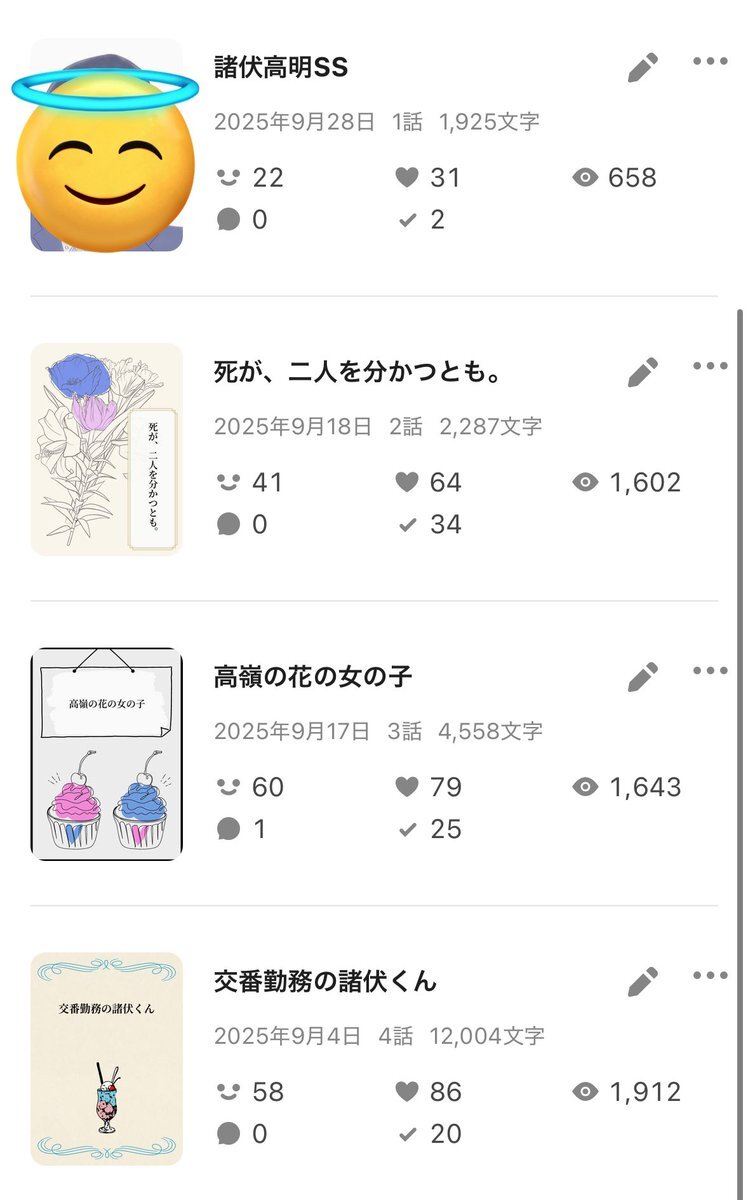Image resolution: width=748 pixels, height=1200 pixels.
Task: Edit 諸伏高明SS with the pencil icon
Action: coord(643,68)
